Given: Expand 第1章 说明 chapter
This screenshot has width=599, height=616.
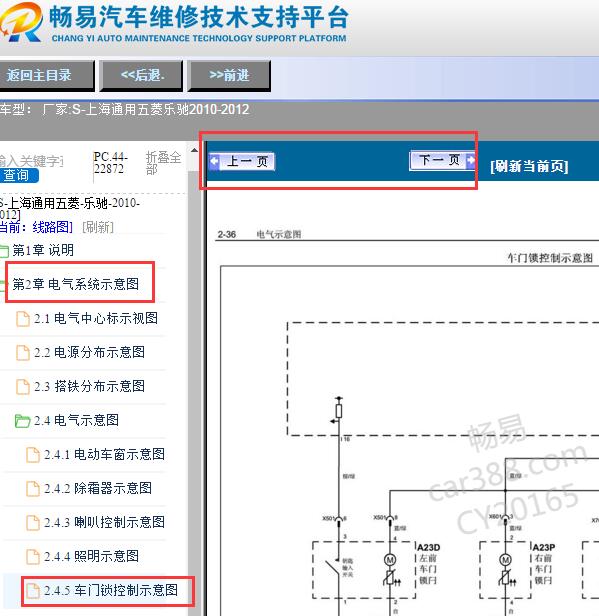Looking at the screenshot, I should pyautogui.click(x=43, y=250).
